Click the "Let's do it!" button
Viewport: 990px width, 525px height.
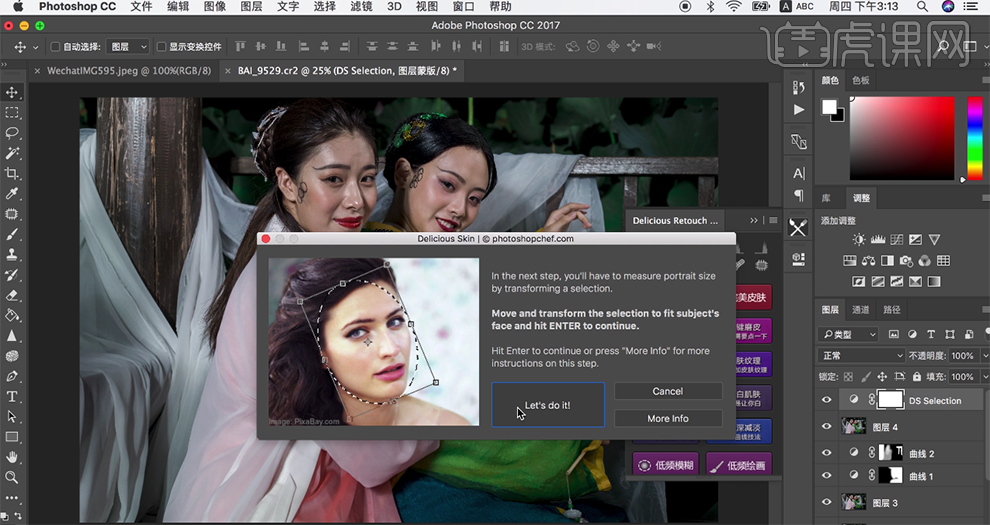(547, 405)
